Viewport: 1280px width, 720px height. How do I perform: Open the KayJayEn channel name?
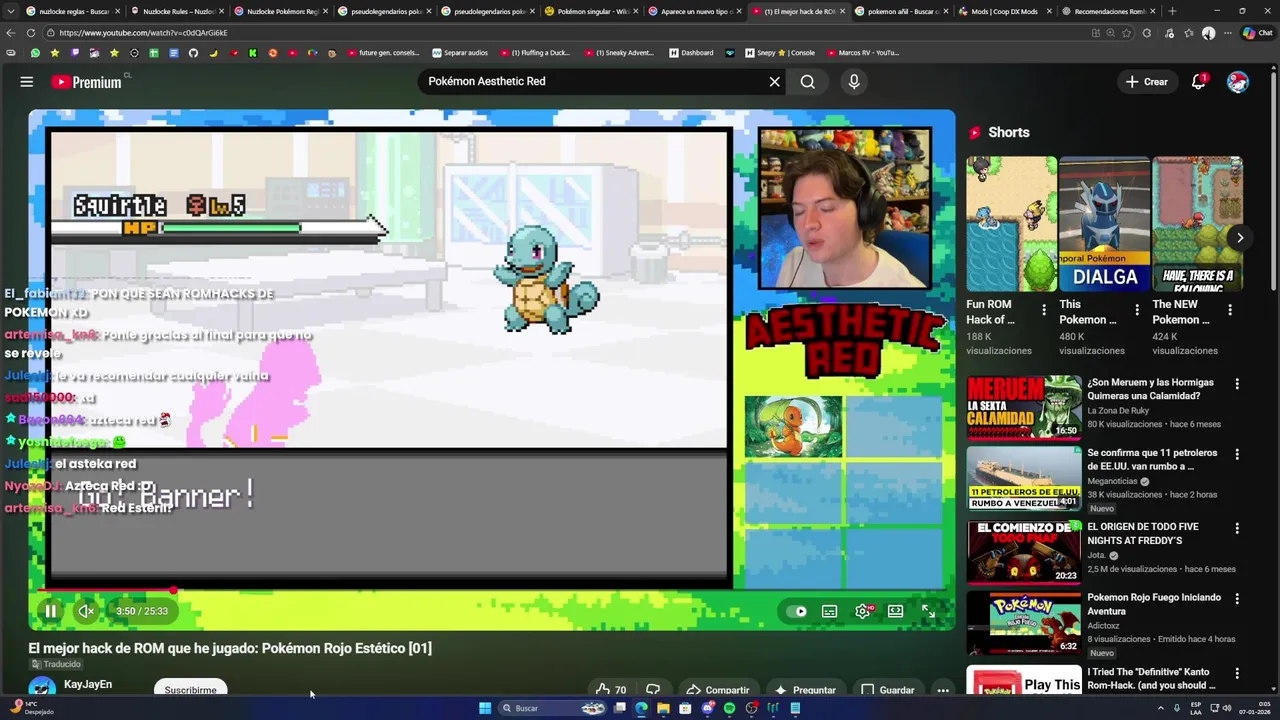88,685
